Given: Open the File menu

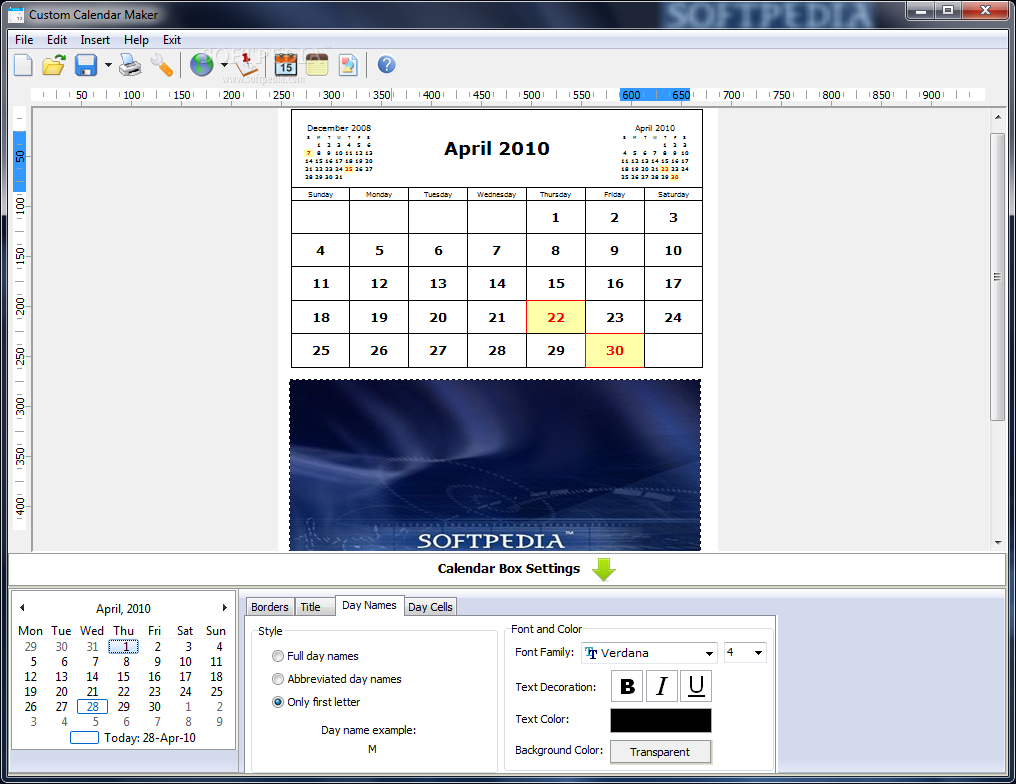Looking at the screenshot, I should click(24, 40).
